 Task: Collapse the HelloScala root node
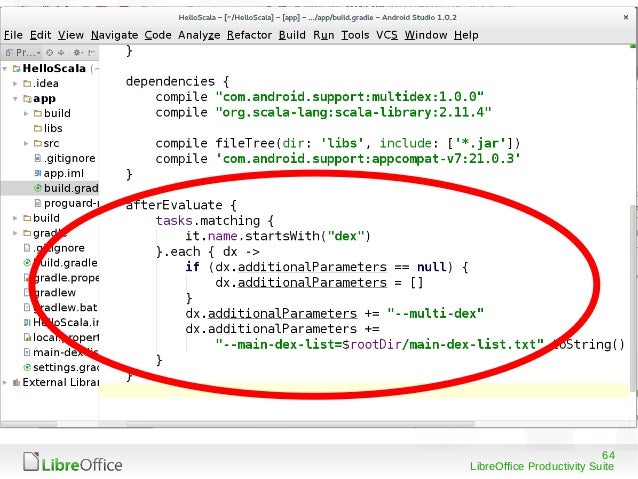[5, 68]
